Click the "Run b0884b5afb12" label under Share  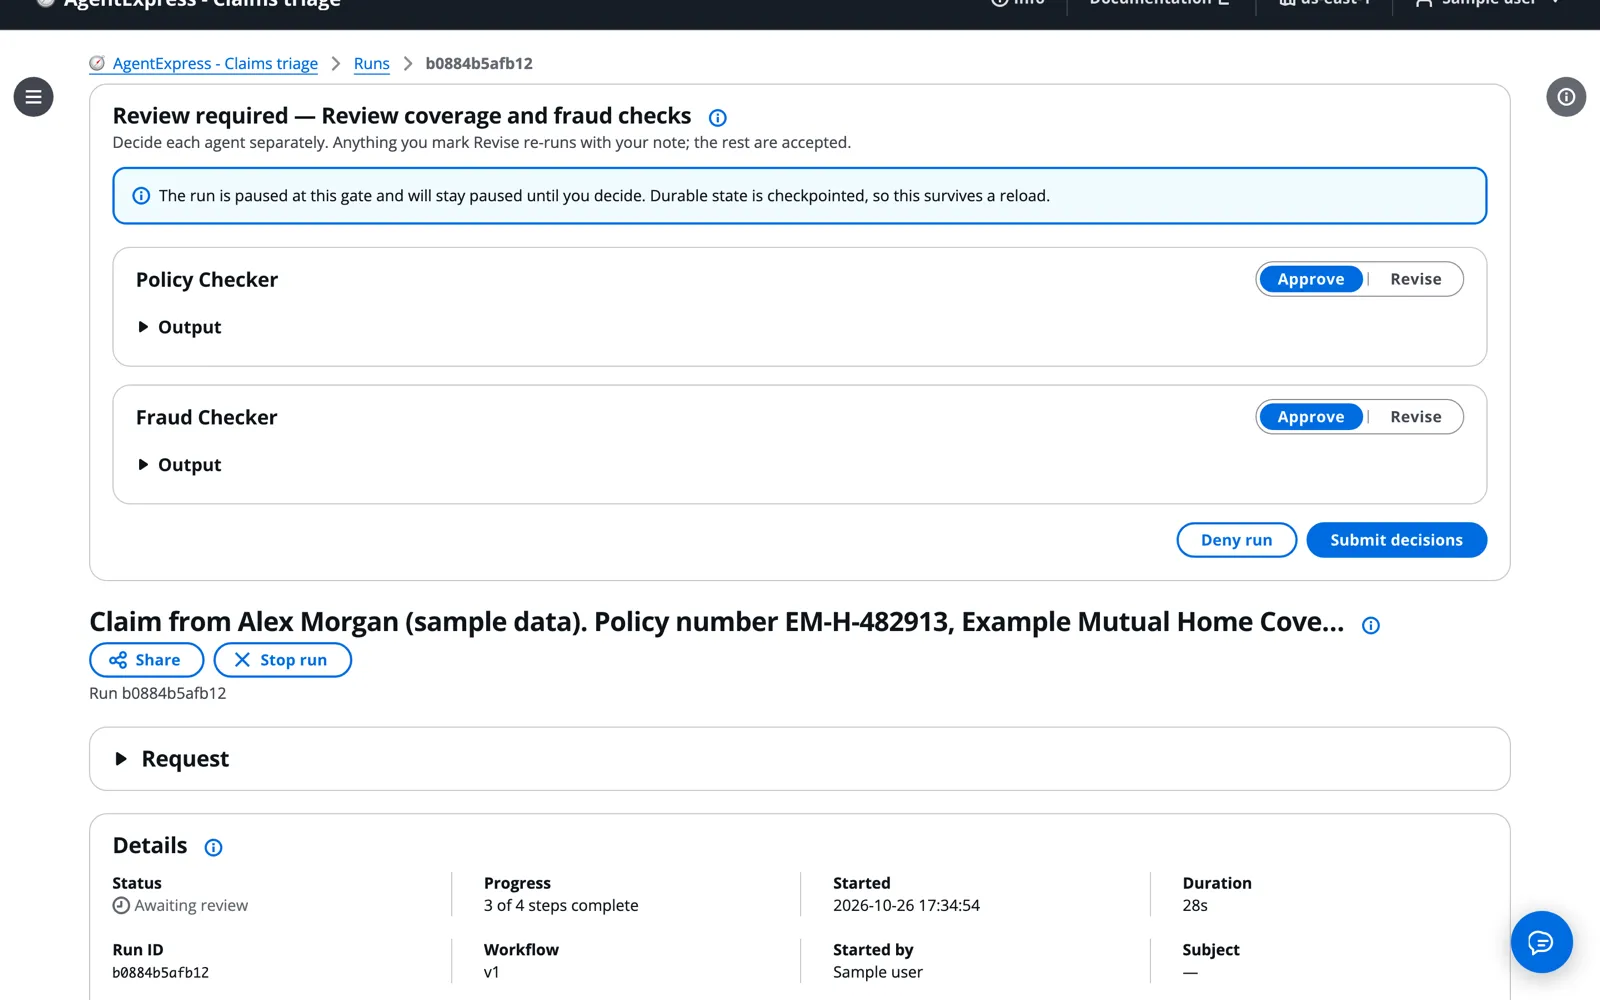coord(158,694)
